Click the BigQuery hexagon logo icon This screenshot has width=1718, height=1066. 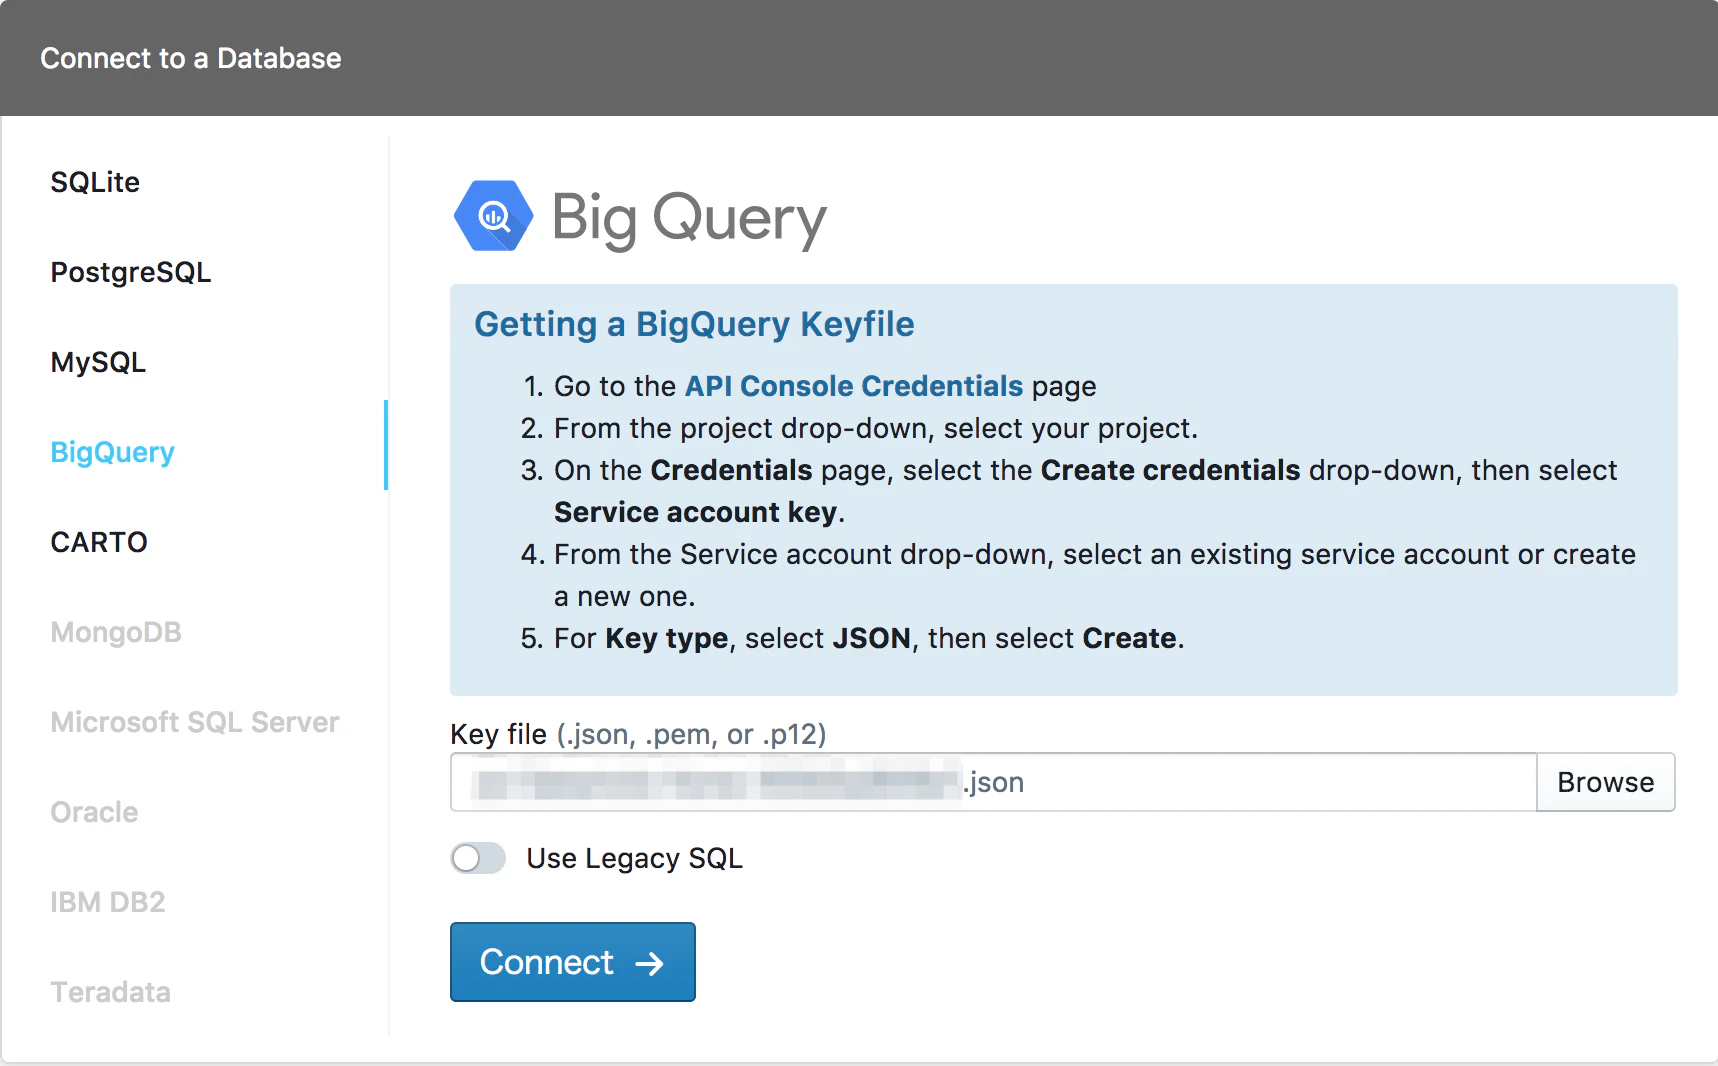(494, 216)
